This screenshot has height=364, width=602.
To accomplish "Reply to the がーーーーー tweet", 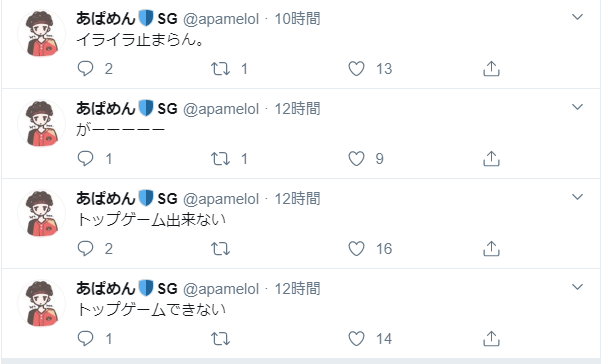I will 85,159.
